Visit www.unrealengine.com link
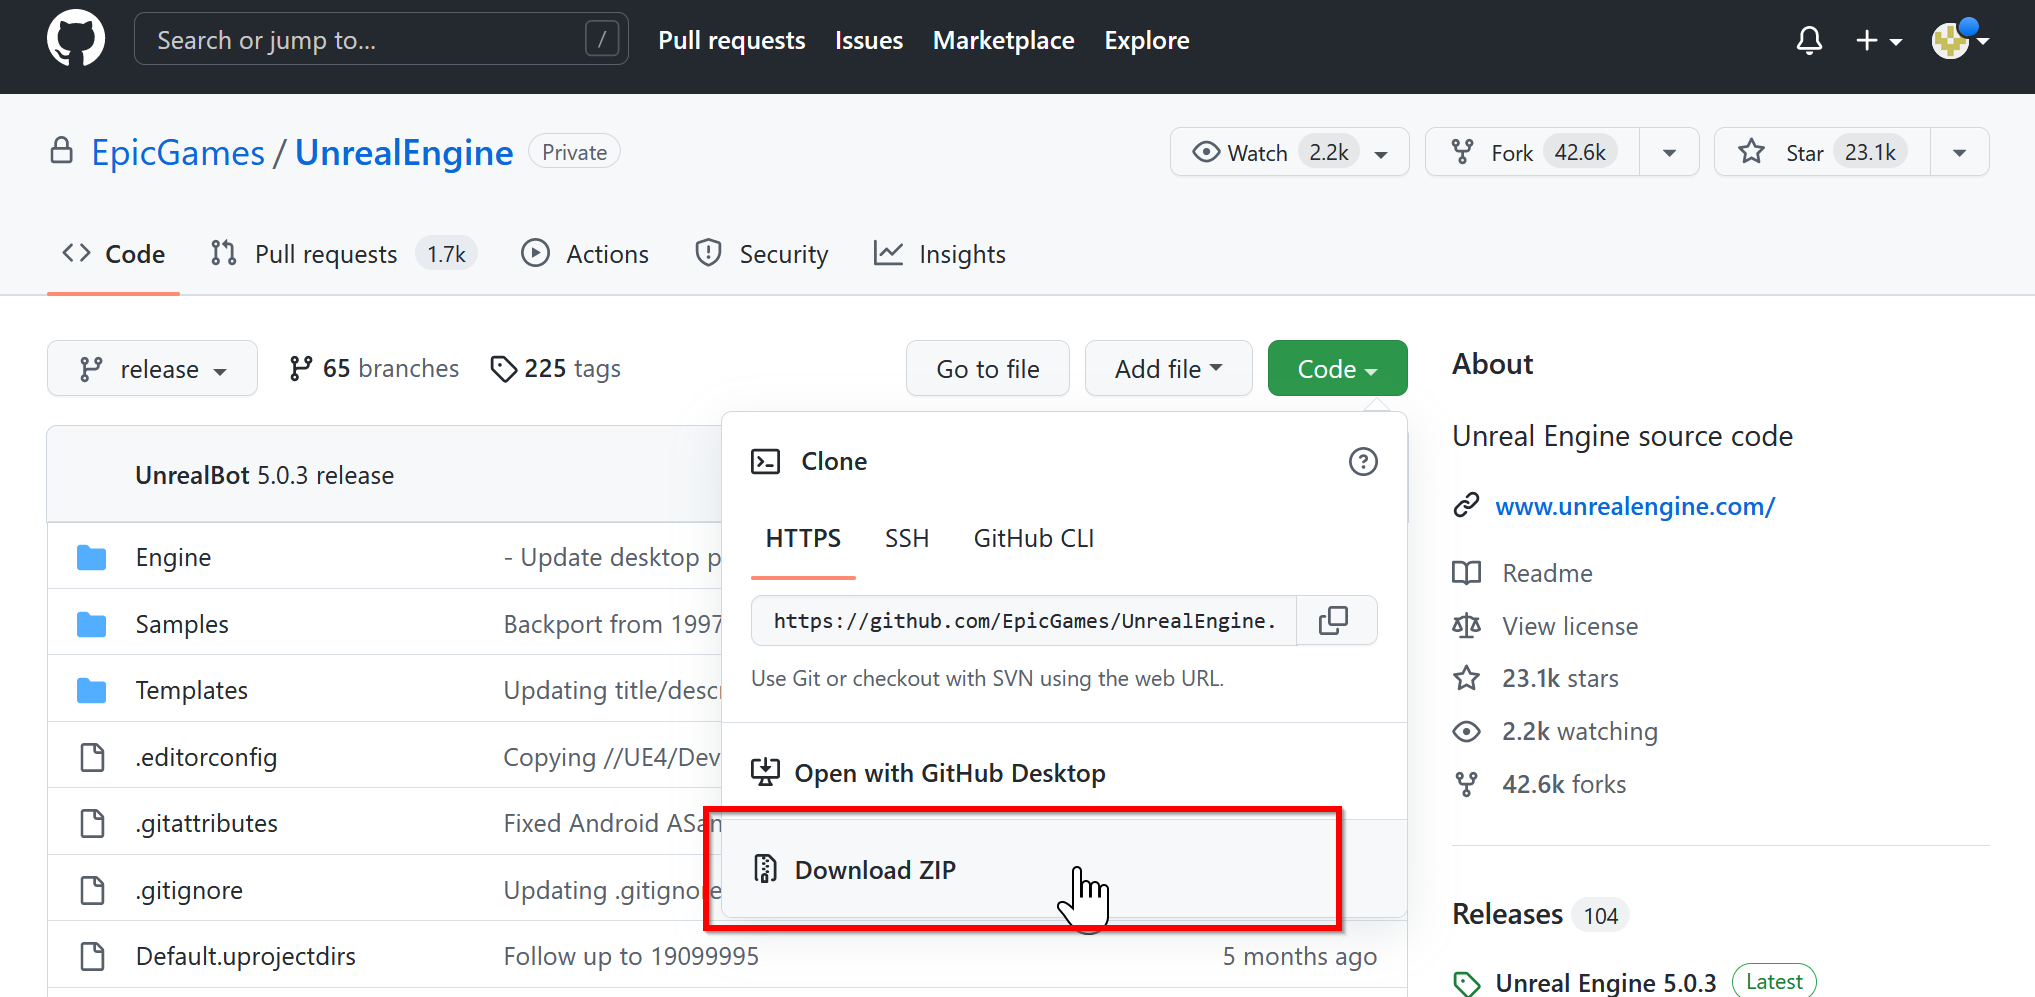The image size is (2035, 997). pyautogui.click(x=1635, y=506)
